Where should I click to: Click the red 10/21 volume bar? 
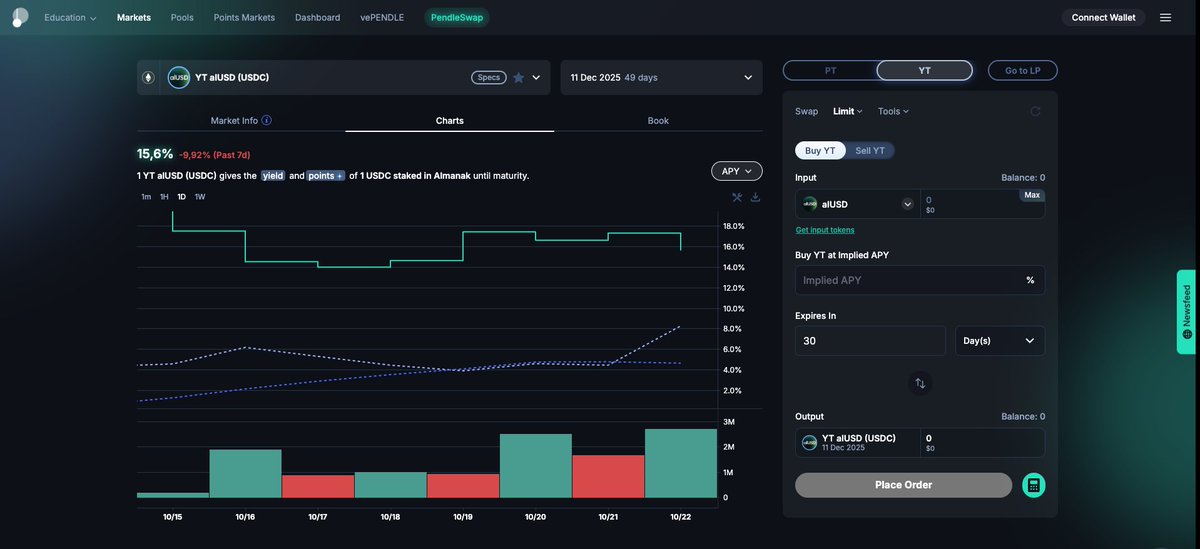click(x=608, y=476)
